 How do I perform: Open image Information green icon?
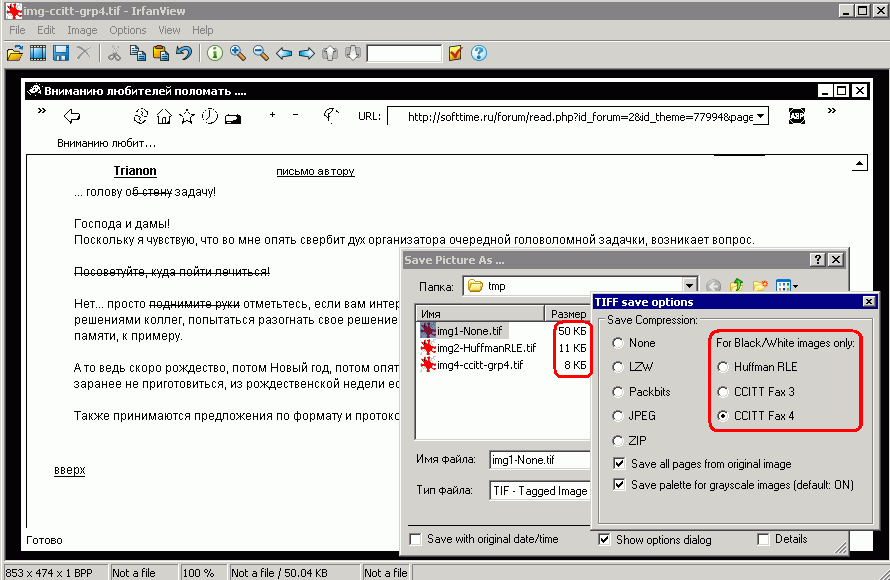tap(215, 53)
